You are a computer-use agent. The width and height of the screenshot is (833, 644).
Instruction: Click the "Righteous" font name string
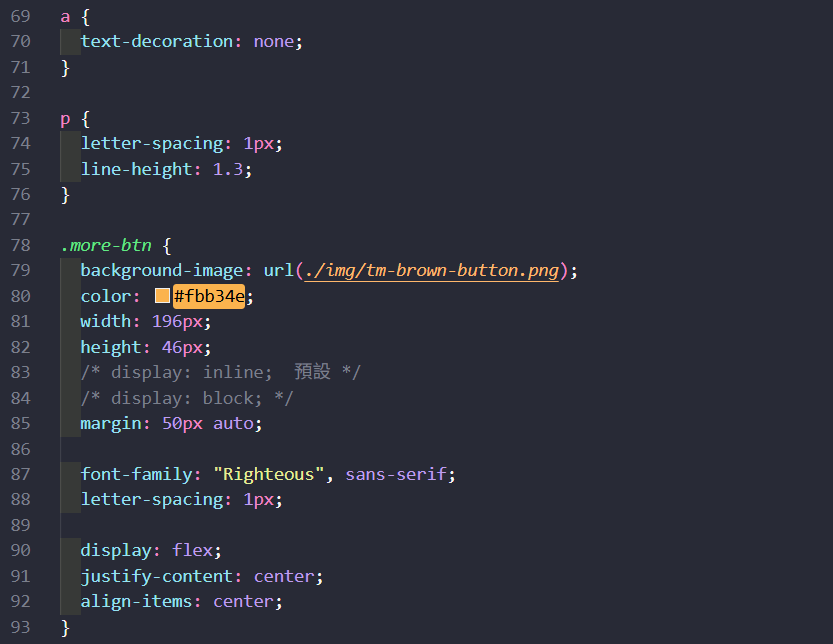pyautogui.click(x=268, y=474)
